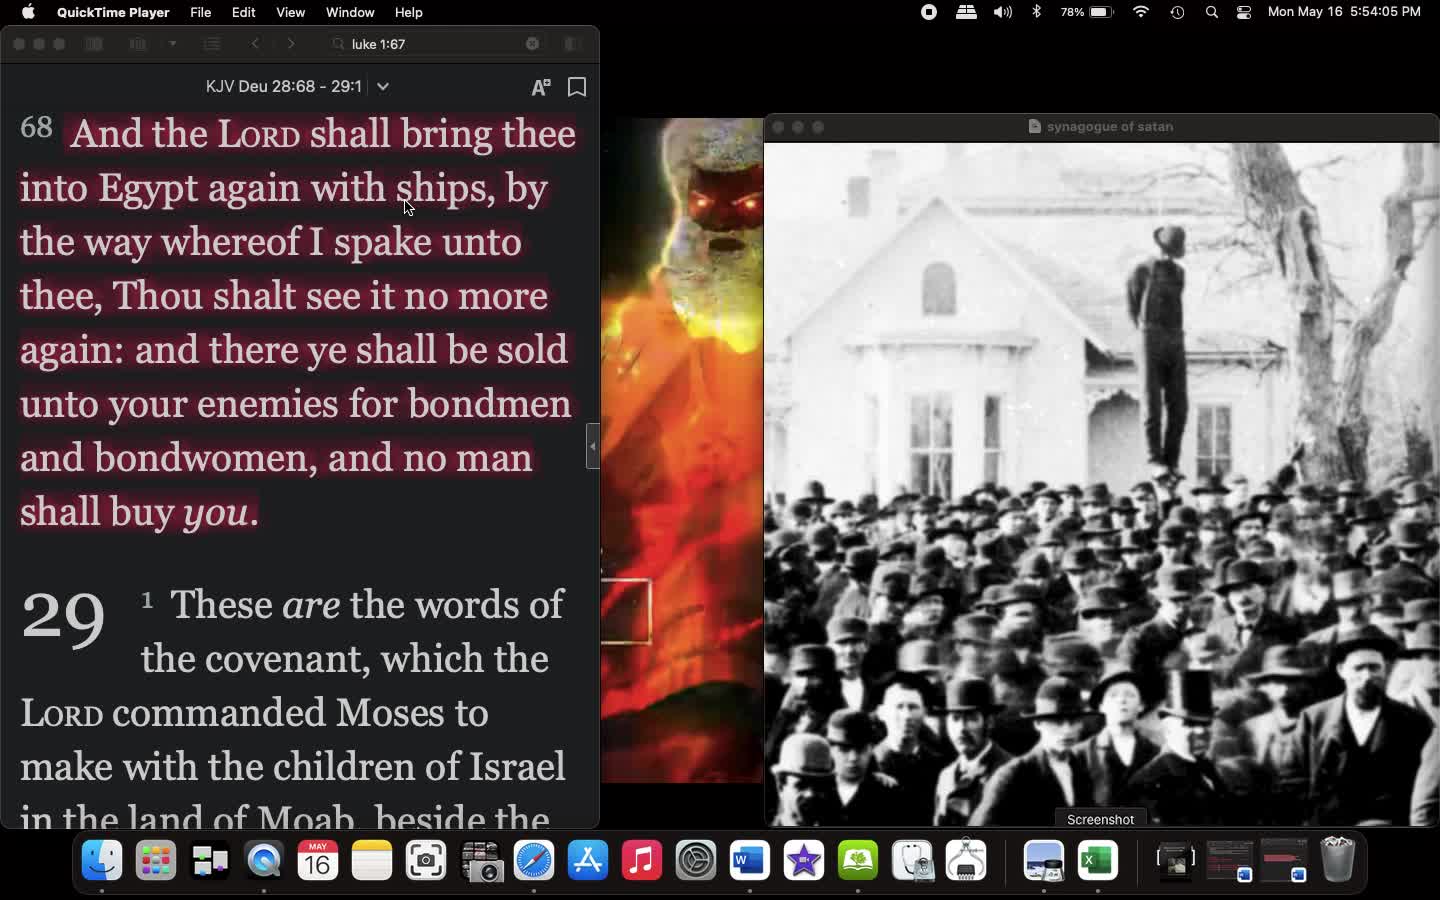Image resolution: width=1440 pixels, height=900 pixels.
Task: Collapse the split pane using the edge handle
Action: pos(593,447)
